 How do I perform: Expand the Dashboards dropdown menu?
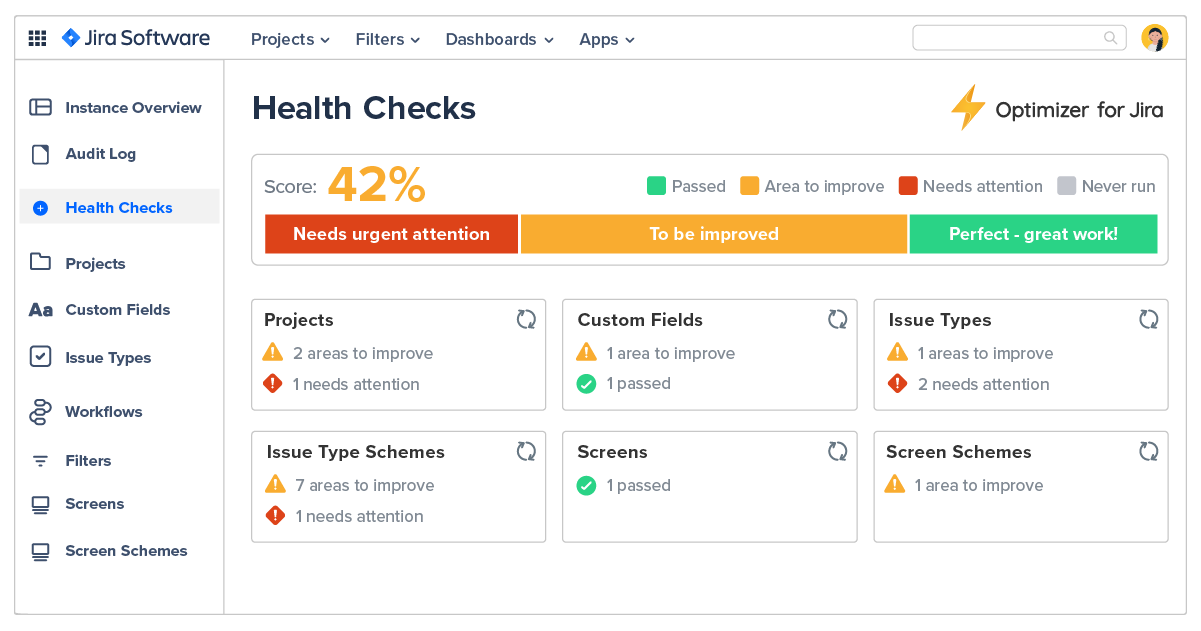(x=499, y=39)
